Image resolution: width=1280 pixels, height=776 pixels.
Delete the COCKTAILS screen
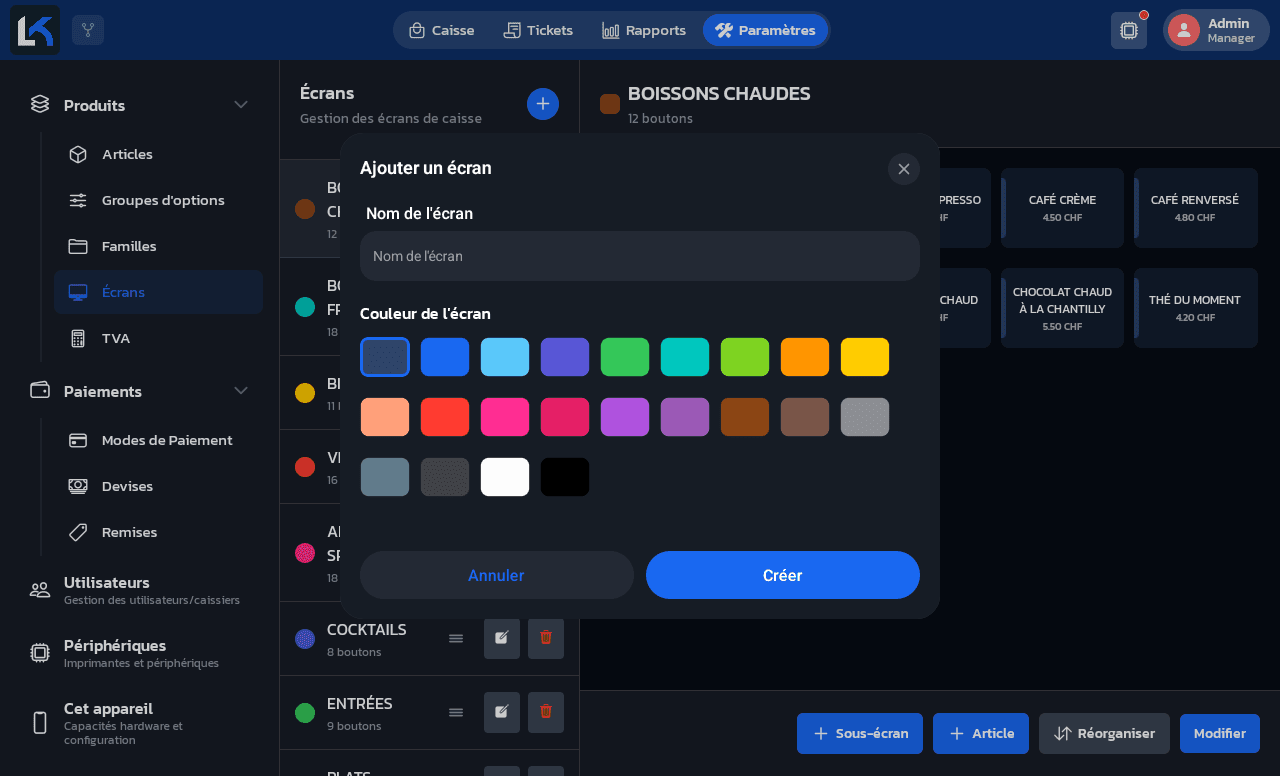546,638
